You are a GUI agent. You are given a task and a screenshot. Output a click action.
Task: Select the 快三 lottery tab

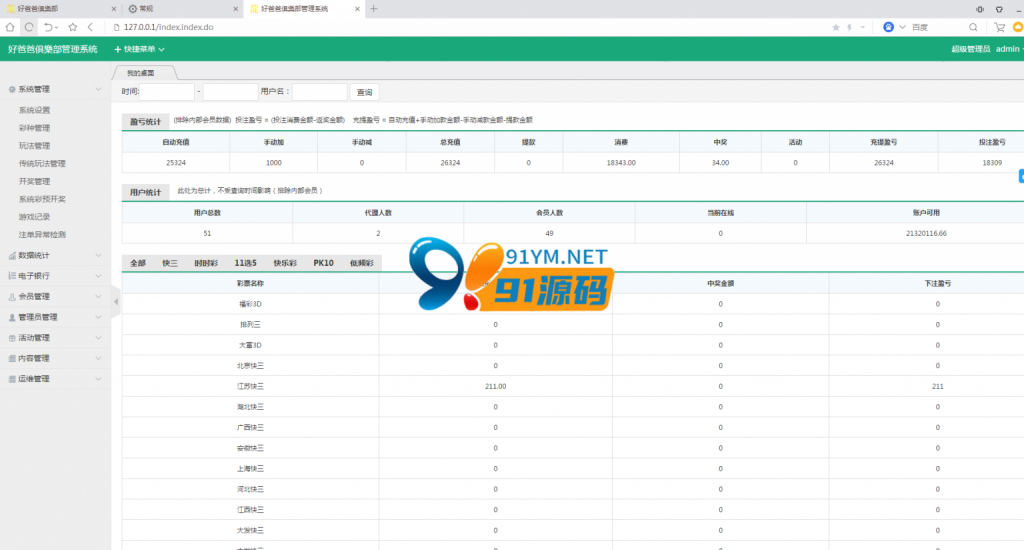point(170,263)
